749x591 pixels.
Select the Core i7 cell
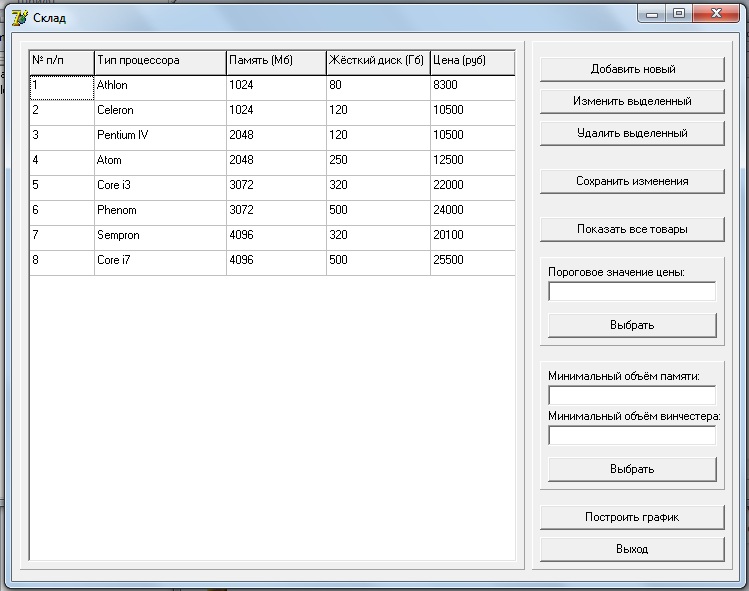160,263
